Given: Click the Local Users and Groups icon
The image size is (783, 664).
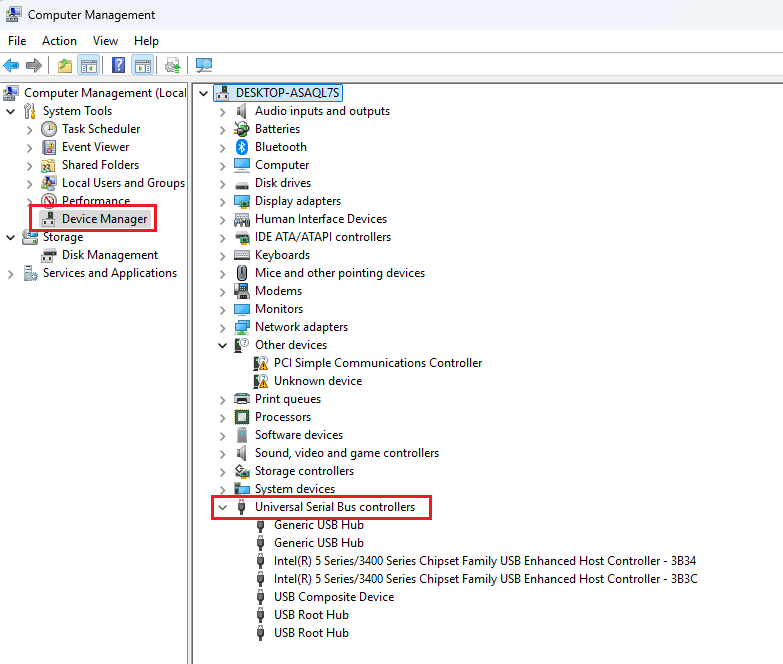Looking at the screenshot, I should click(48, 183).
